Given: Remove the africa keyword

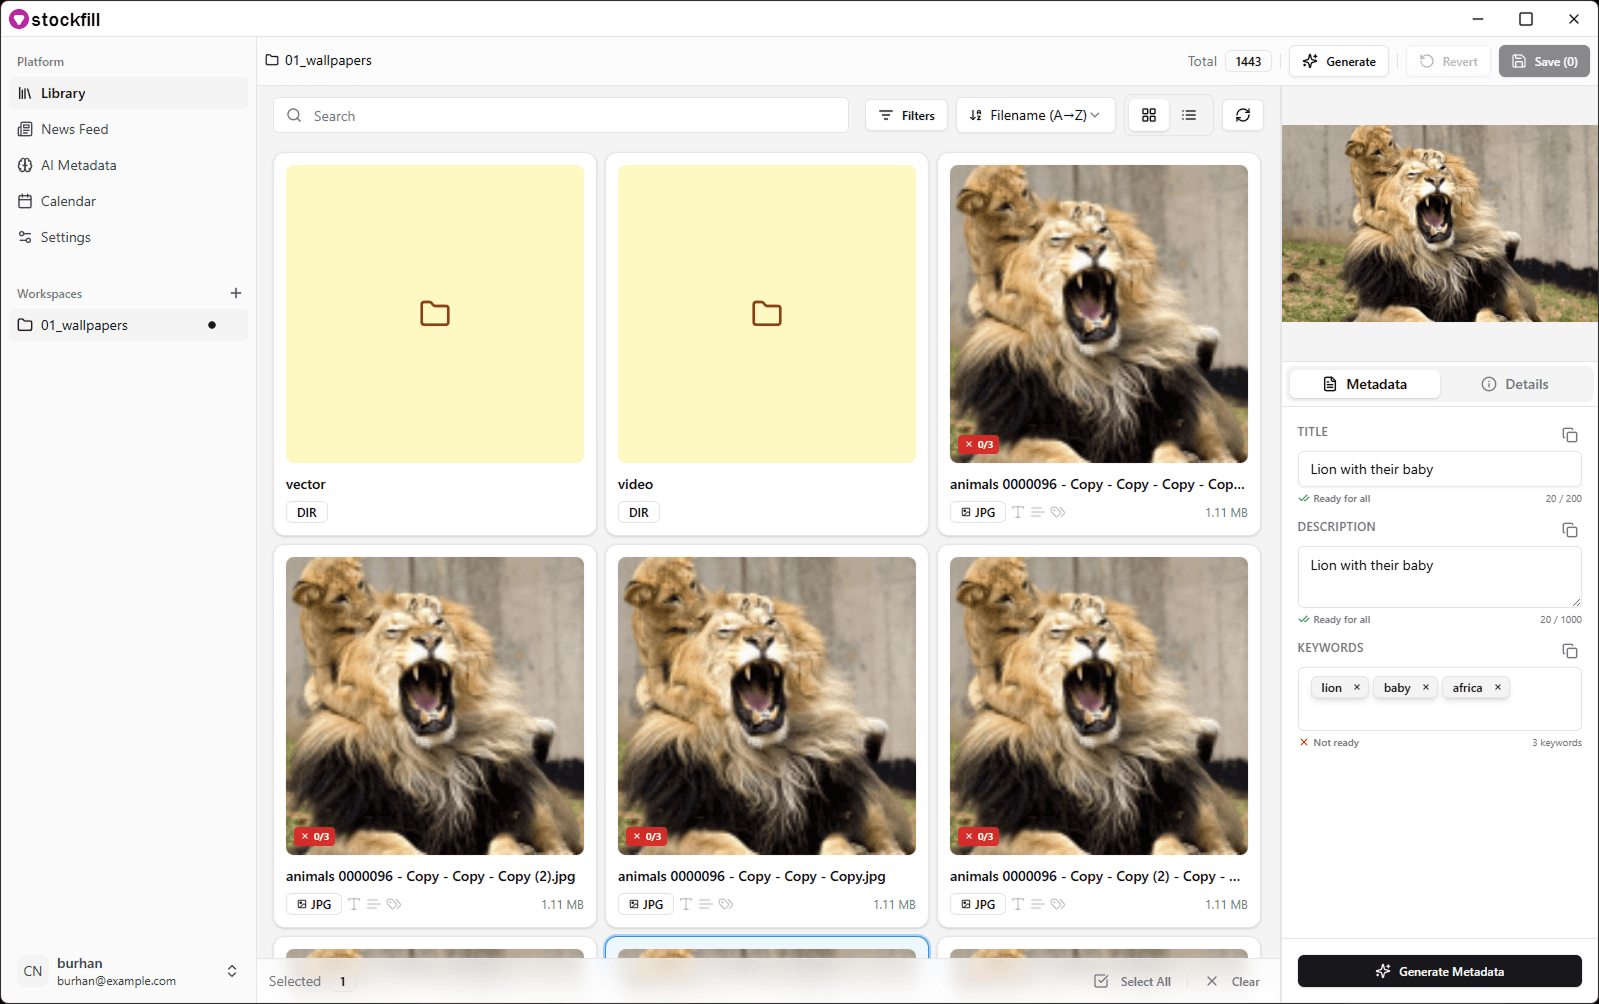Looking at the screenshot, I should click(1498, 687).
